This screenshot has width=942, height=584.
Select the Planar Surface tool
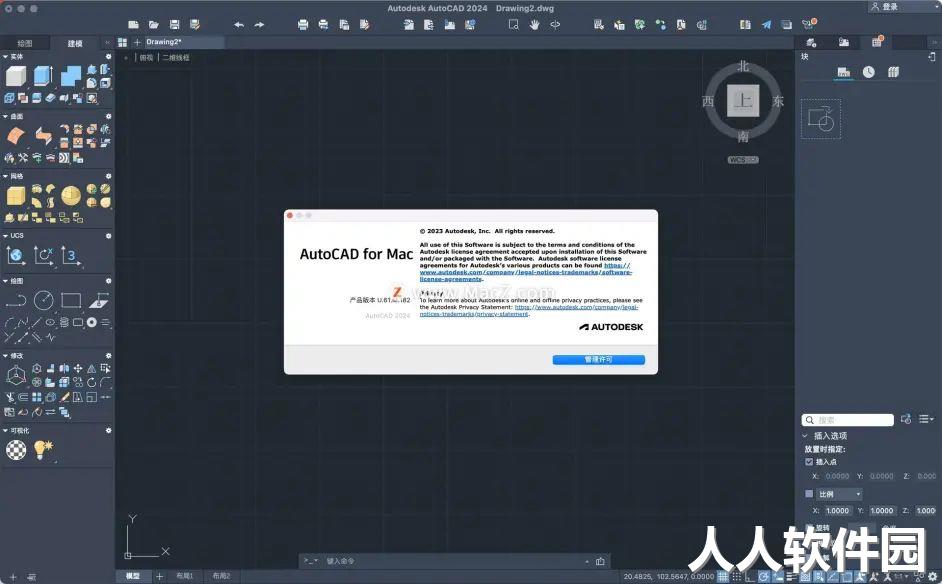16,136
